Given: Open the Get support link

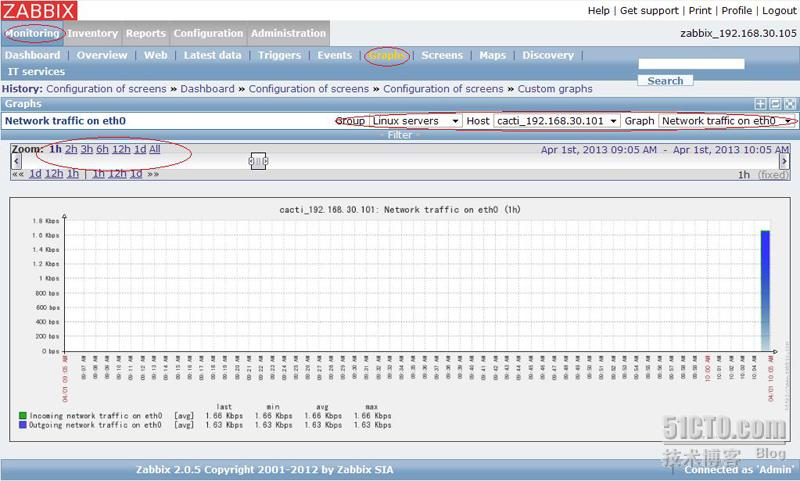Looking at the screenshot, I should tap(649, 11).
